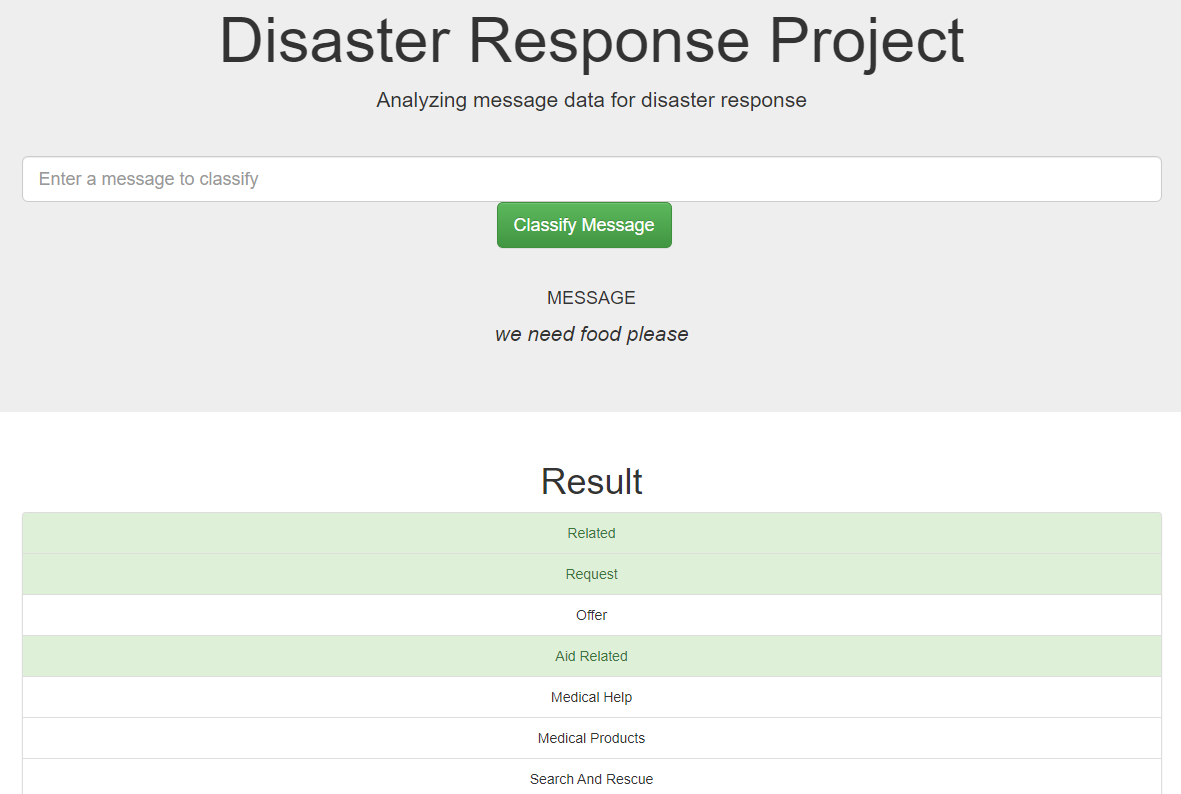Click the highlighted Related label text
The width and height of the screenshot is (1181, 794).
coord(591,533)
